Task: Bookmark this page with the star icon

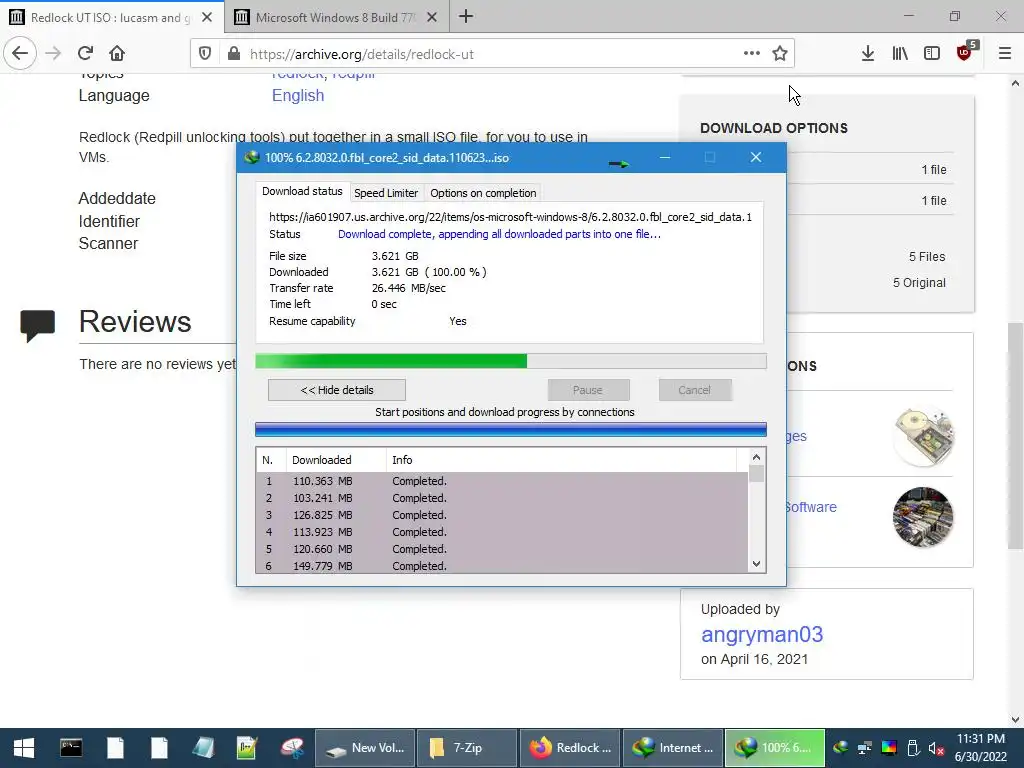Action: [780, 54]
